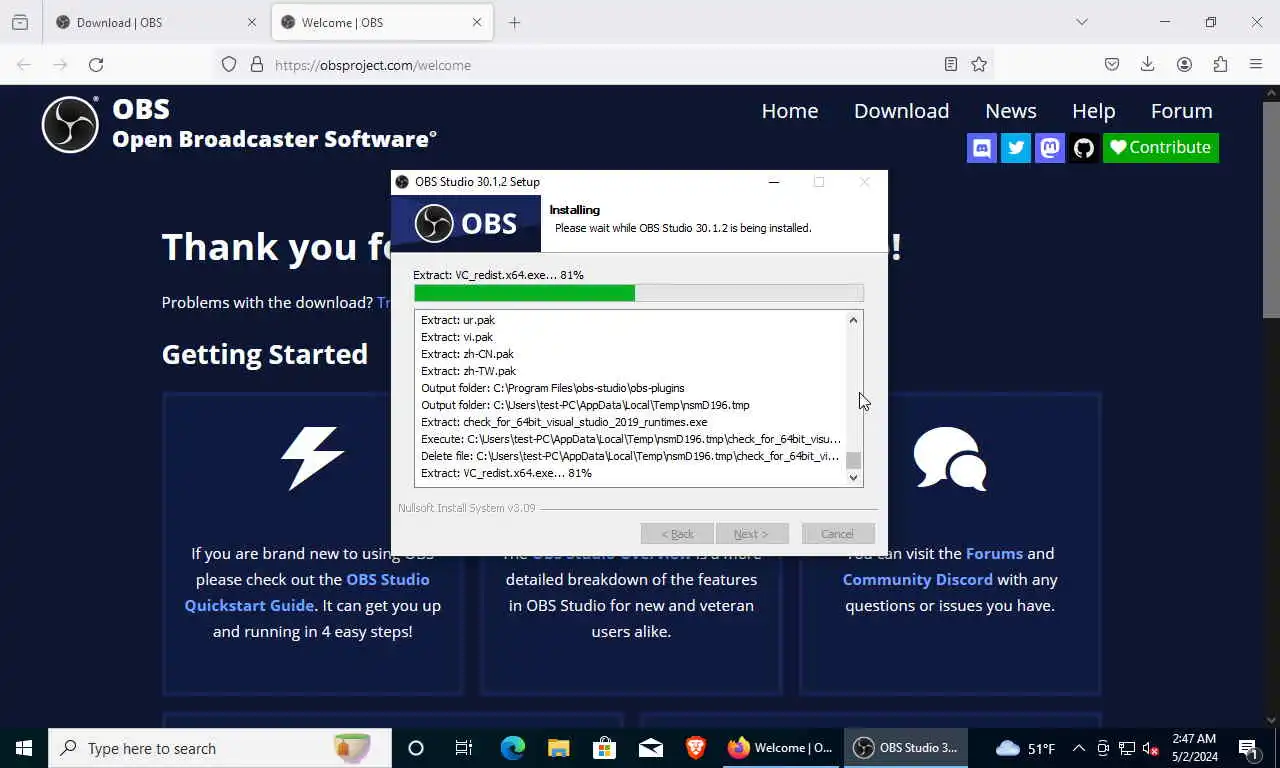Open the OBS Twitter icon link

(1016, 148)
